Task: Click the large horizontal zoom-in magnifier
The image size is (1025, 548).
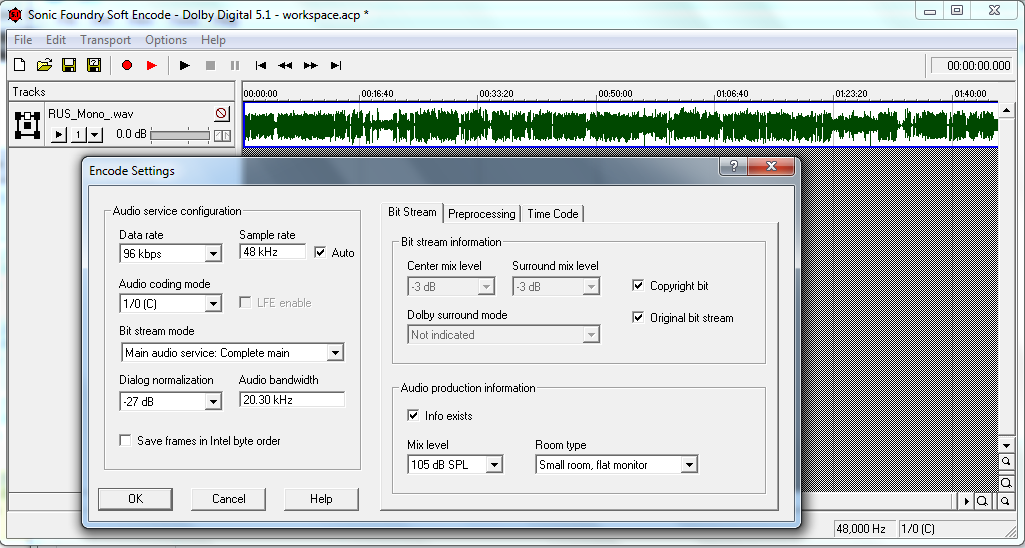Action: [x=982, y=502]
